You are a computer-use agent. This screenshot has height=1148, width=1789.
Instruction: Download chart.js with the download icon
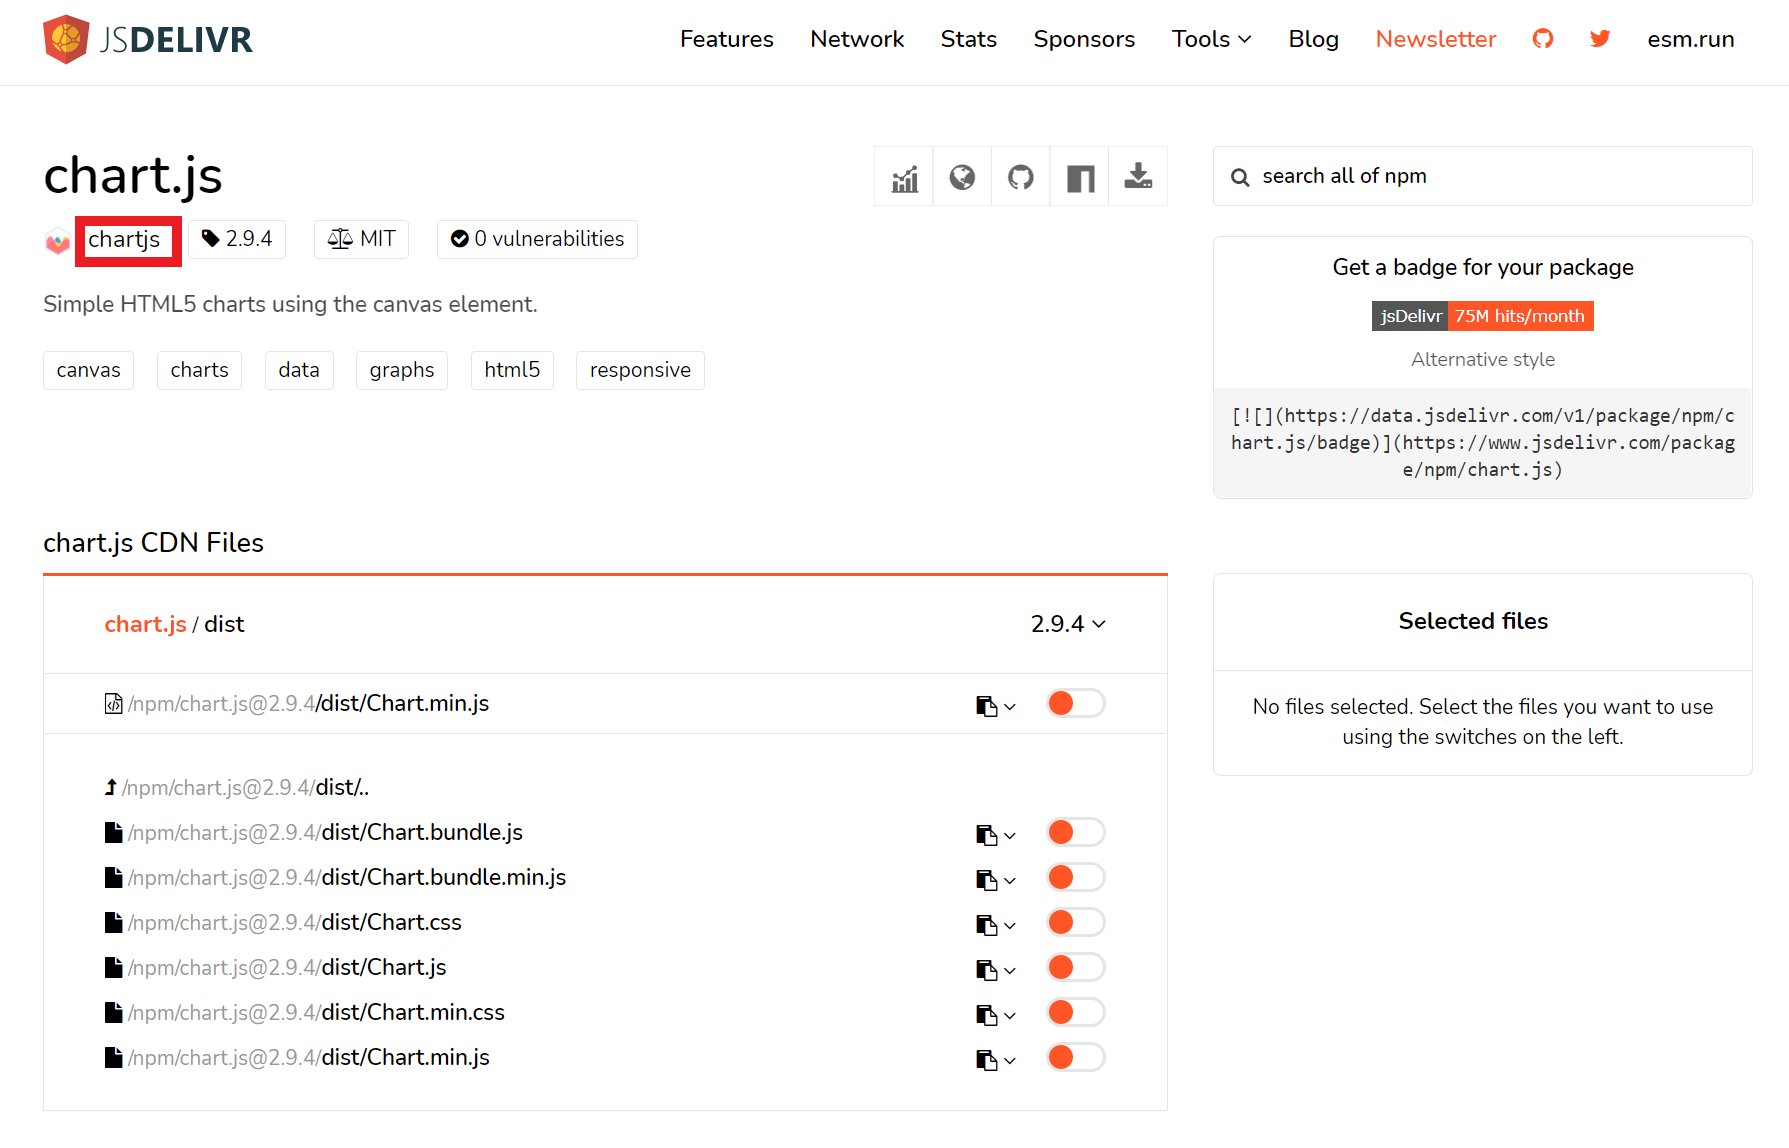coord(1138,177)
